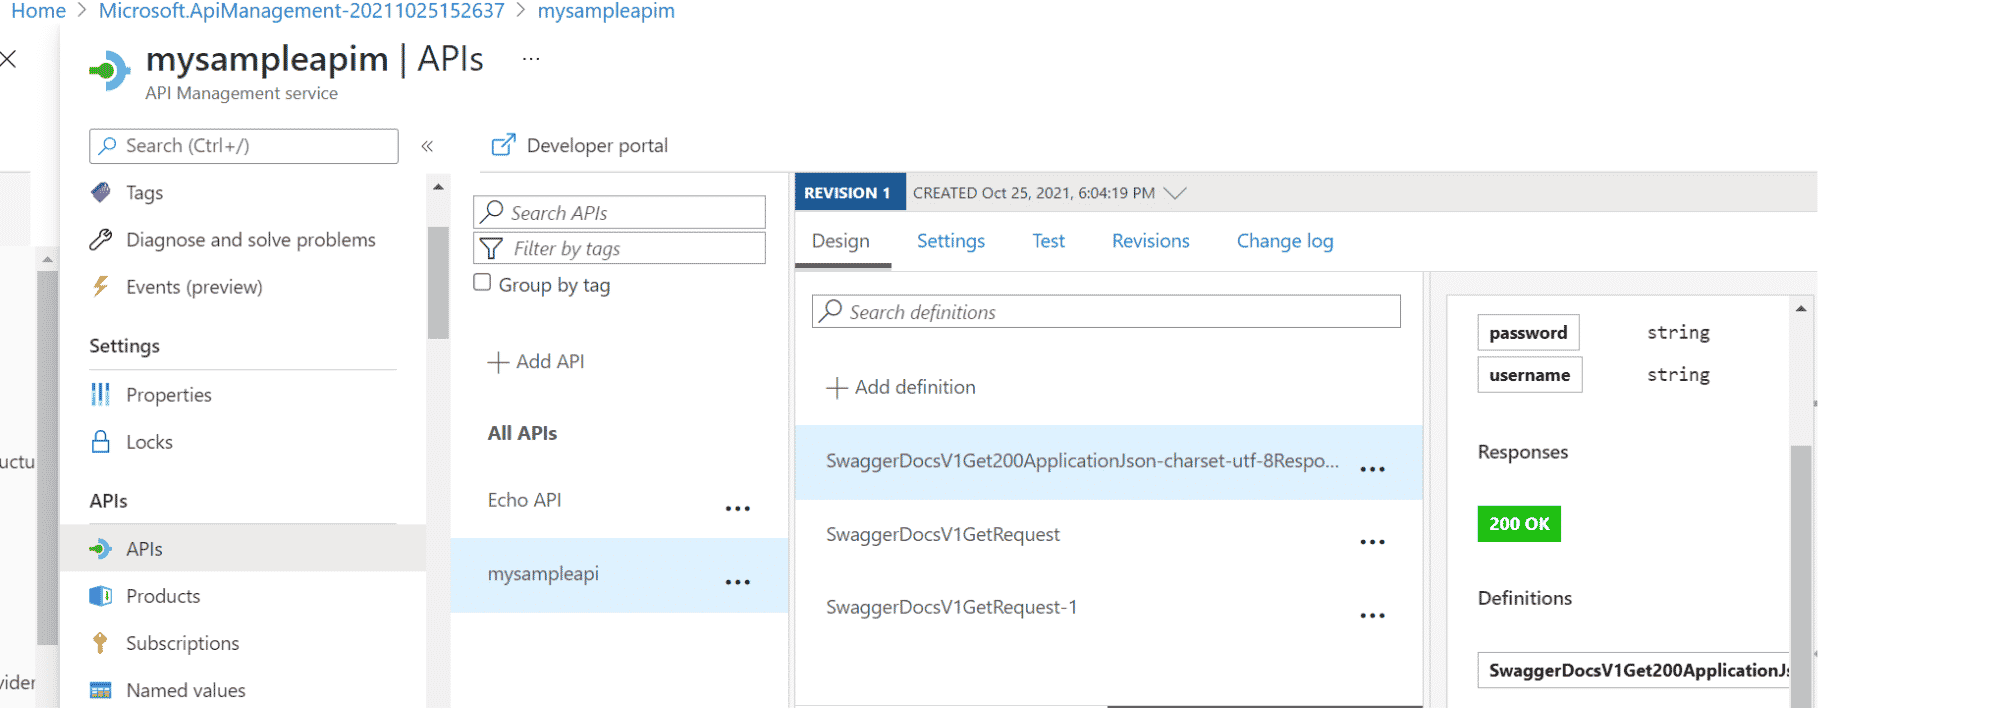1999x727 pixels.
Task: Click the wrench icon for Diagnose and solve problems
Action: point(101,239)
